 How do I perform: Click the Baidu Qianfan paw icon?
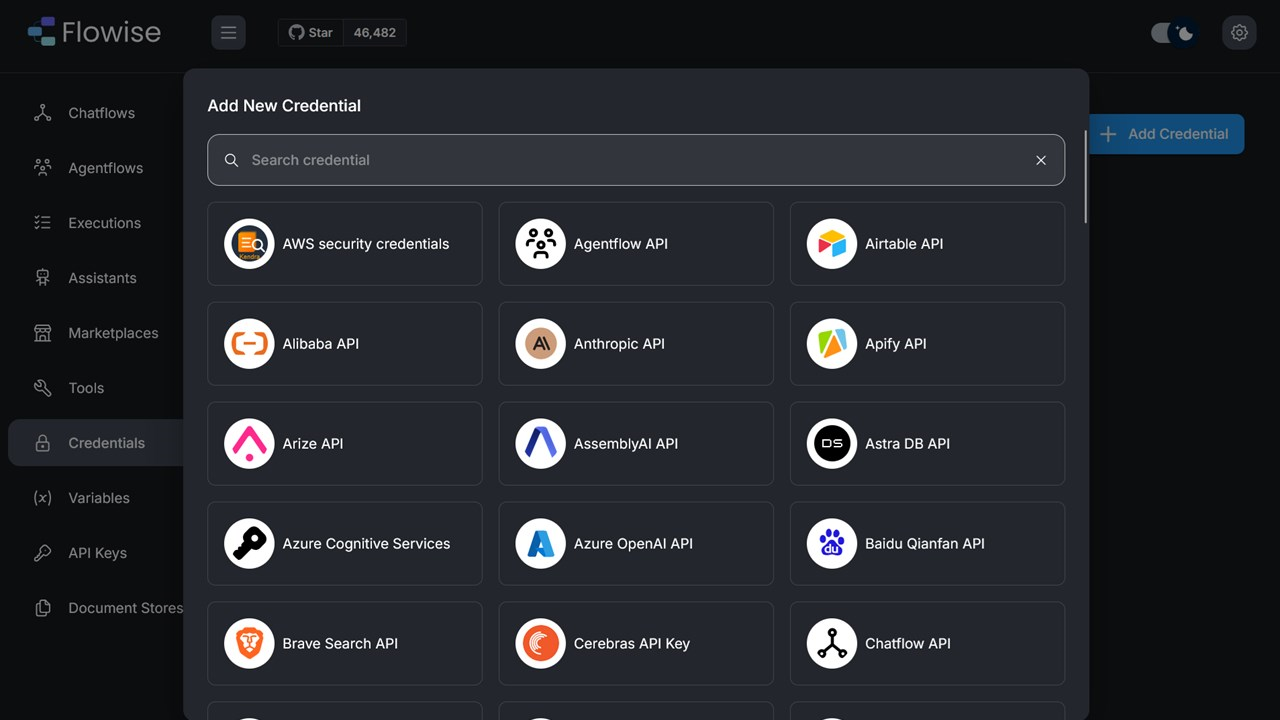[x=832, y=544]
